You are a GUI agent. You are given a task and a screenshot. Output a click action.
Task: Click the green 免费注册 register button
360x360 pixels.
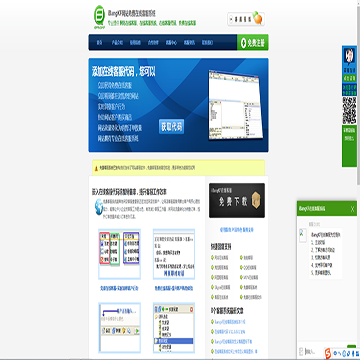pyautogui.click(x=253, y=43)
